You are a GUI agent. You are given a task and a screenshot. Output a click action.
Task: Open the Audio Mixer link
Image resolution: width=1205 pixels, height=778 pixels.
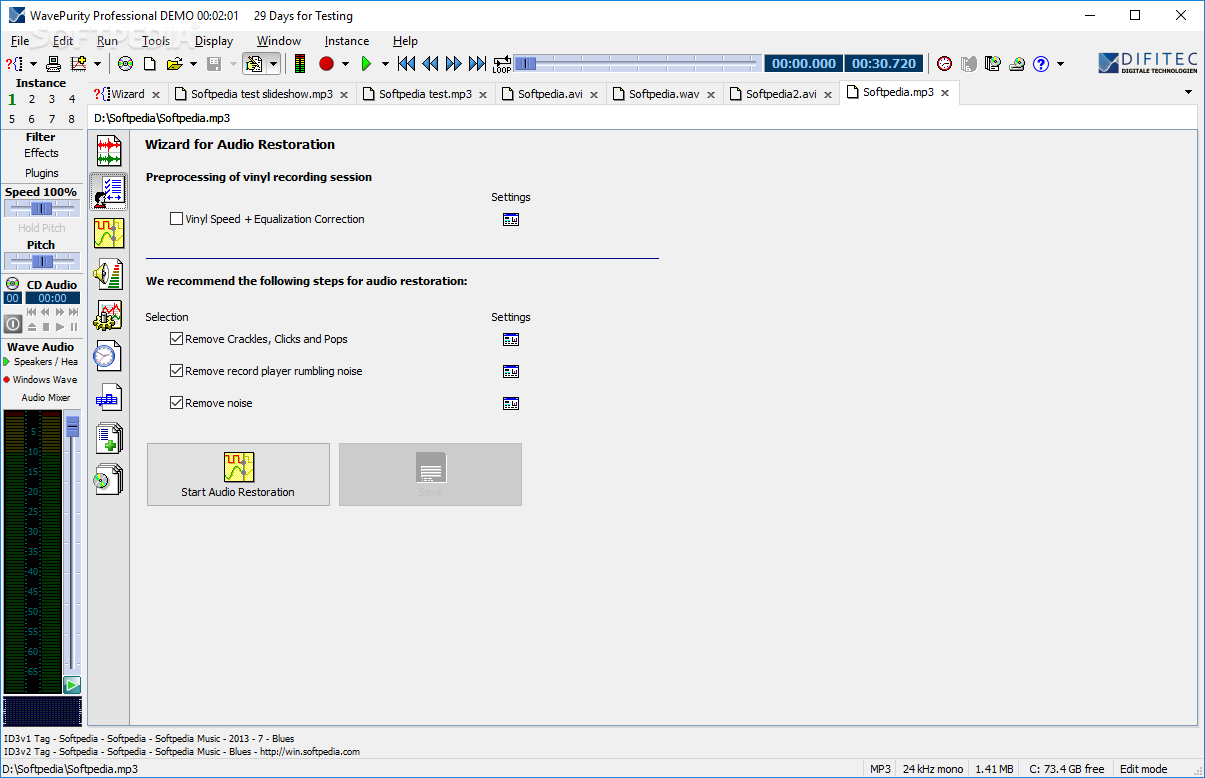pyautogui.click(x=46, y=397)
